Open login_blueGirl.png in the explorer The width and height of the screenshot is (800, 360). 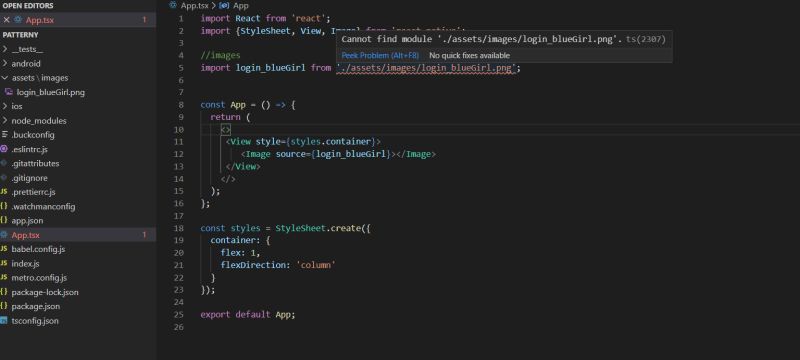(x=51, y=92)
